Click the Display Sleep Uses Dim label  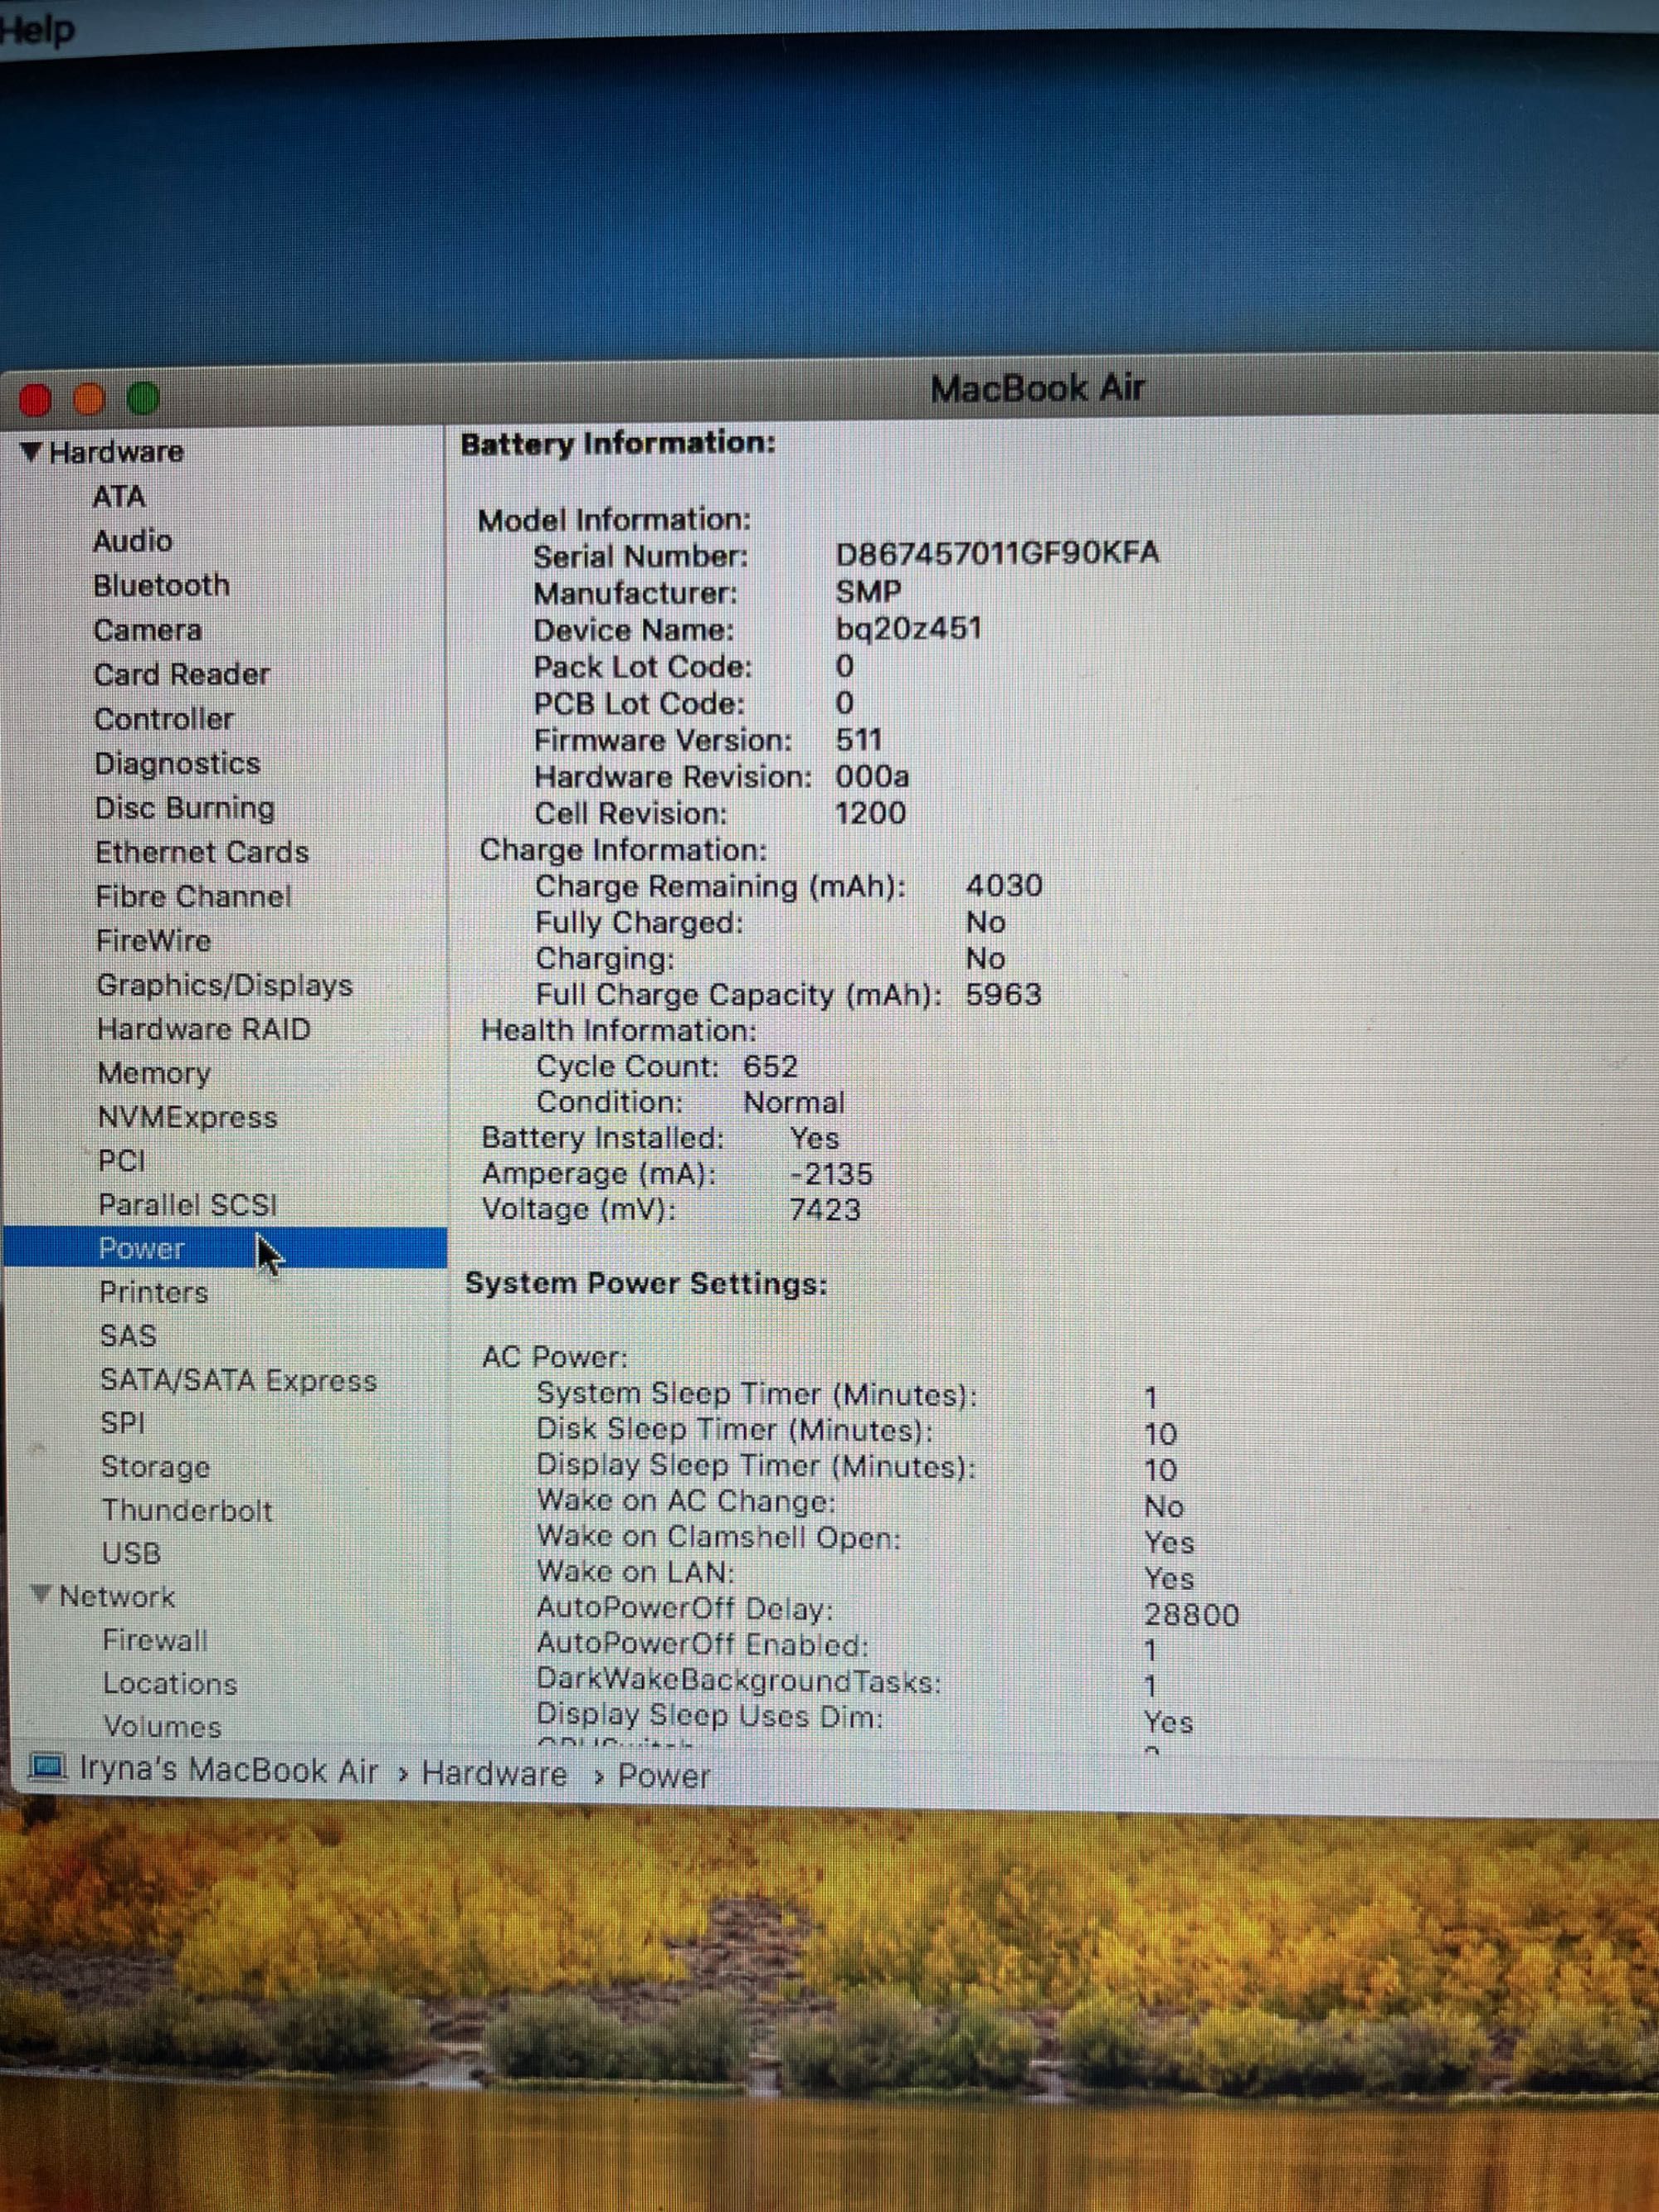(x=709, y=1716)
